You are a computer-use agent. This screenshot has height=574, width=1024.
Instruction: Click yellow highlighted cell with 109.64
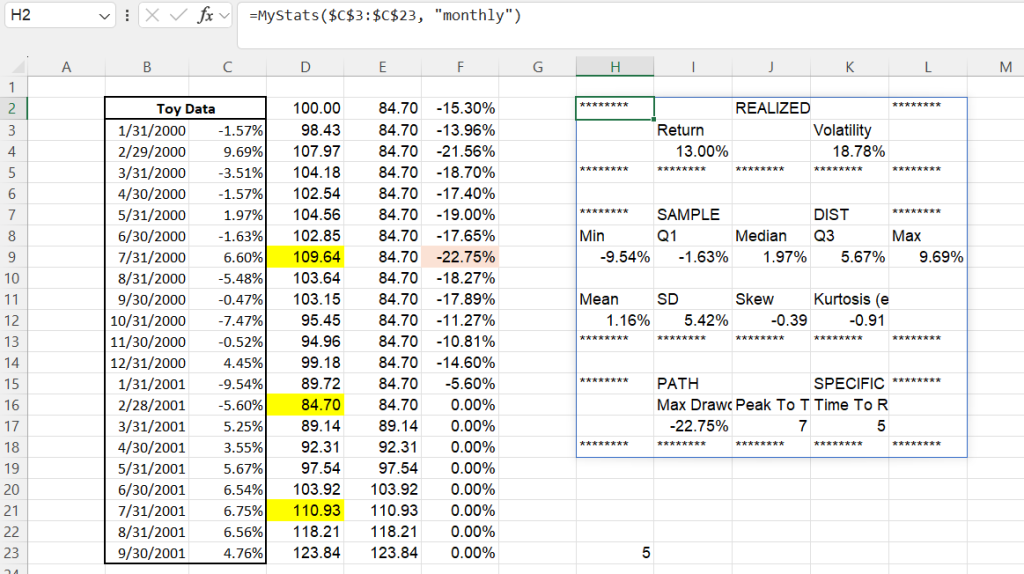305,257
